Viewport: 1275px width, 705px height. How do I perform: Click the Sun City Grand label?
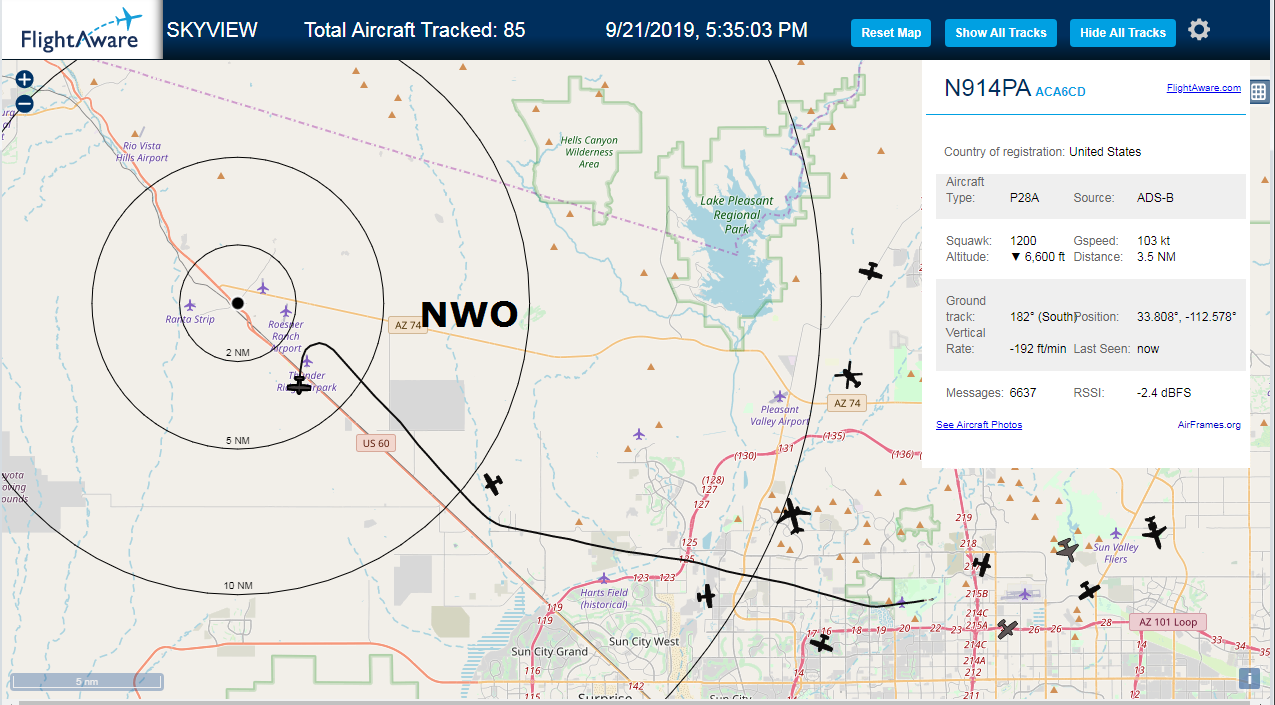coord(549,652)
